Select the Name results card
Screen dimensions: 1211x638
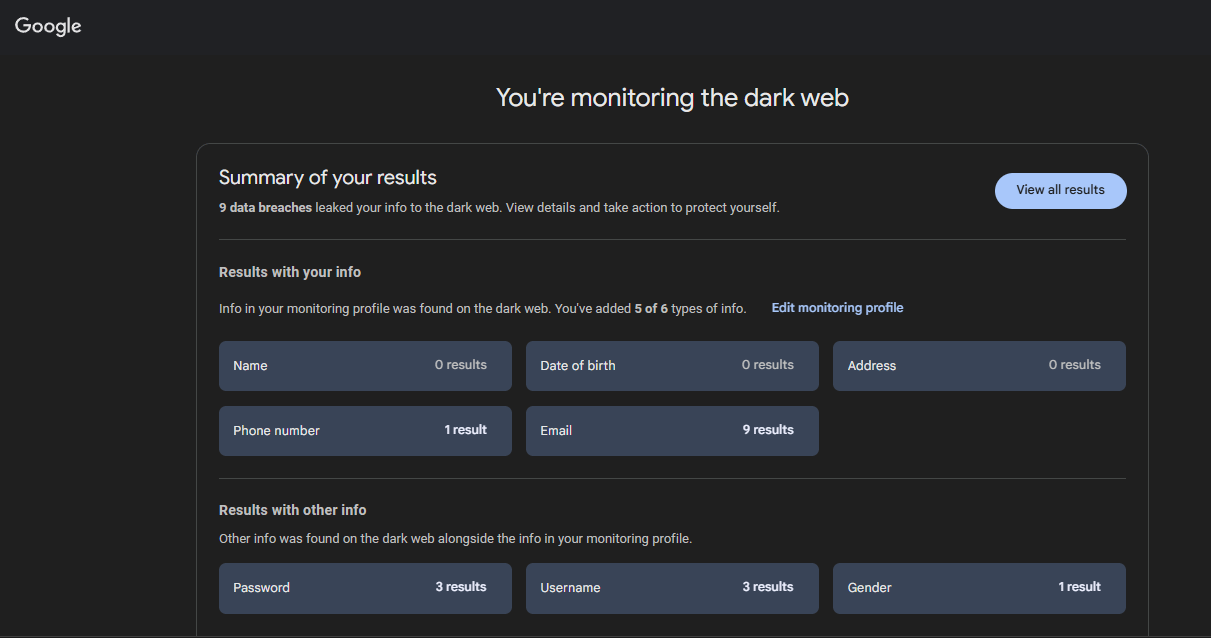click(365, 366)
